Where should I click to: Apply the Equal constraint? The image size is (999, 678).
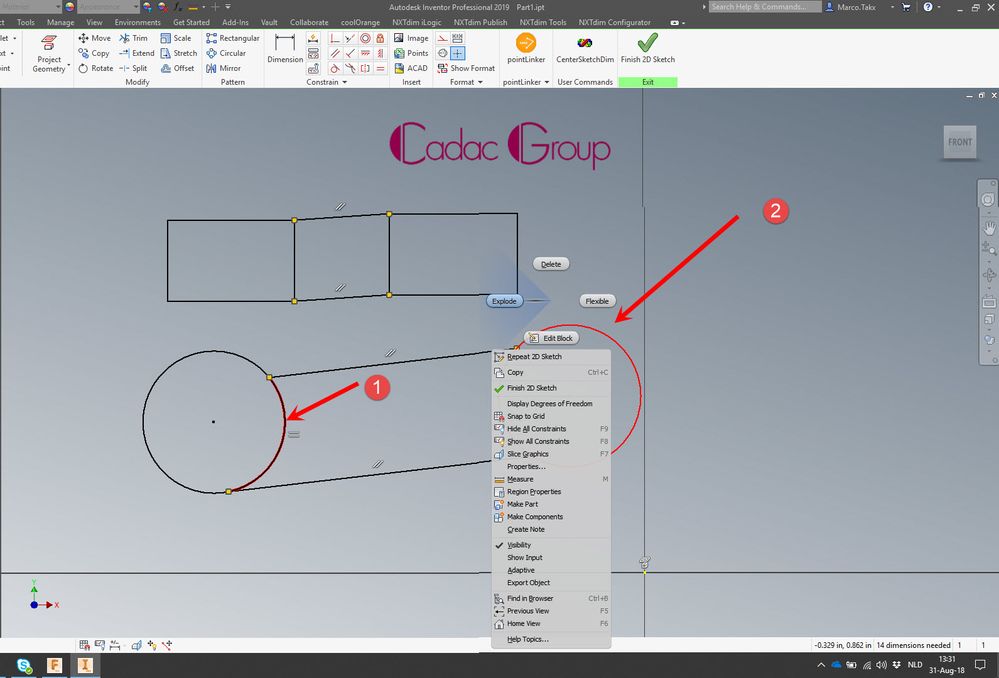click(x=380, y=68)
